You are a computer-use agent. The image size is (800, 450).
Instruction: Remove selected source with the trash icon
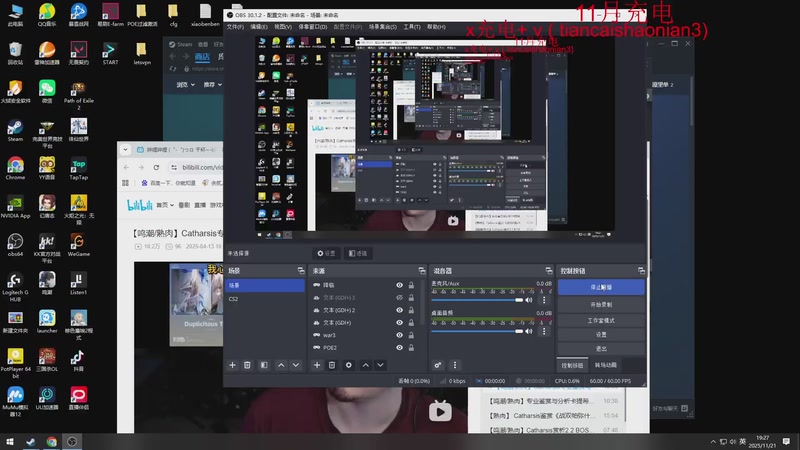click(x=332, y=365)
